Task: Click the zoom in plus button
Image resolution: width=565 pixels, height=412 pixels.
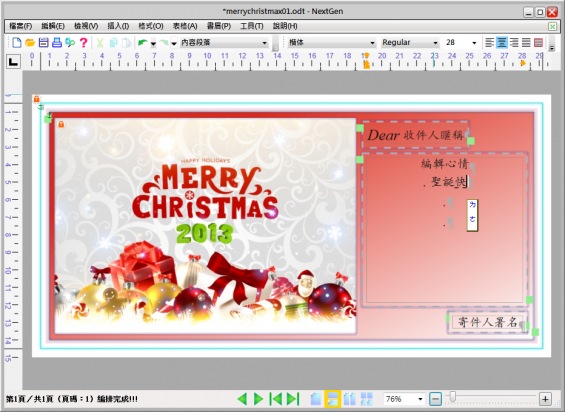Action: point(545,399)
